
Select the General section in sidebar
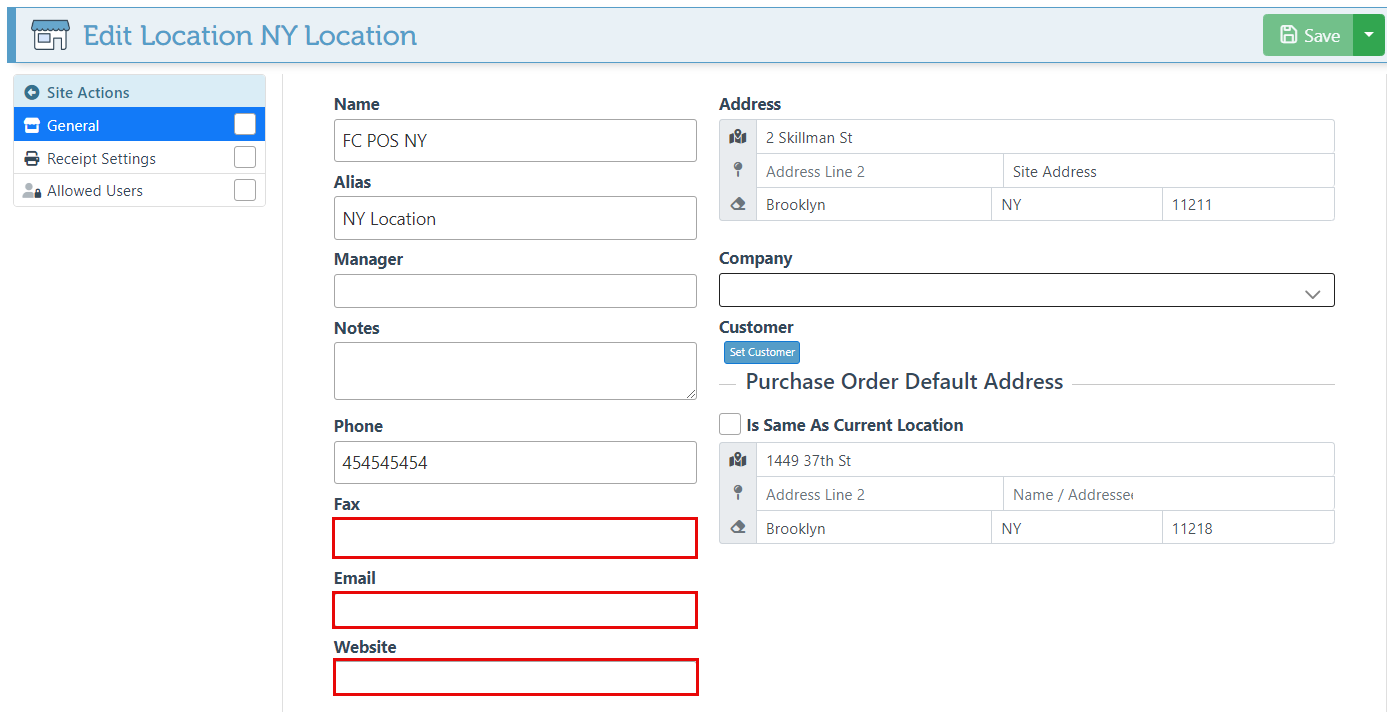[73, 125]
